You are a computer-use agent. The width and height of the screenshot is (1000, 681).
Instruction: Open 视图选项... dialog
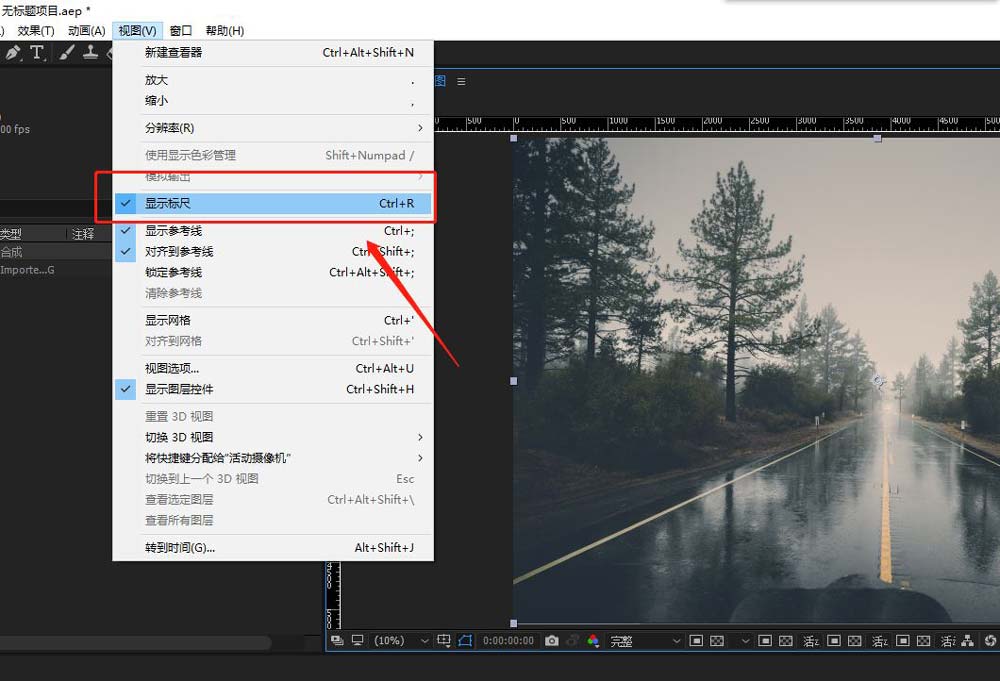(x=273, y=368)
